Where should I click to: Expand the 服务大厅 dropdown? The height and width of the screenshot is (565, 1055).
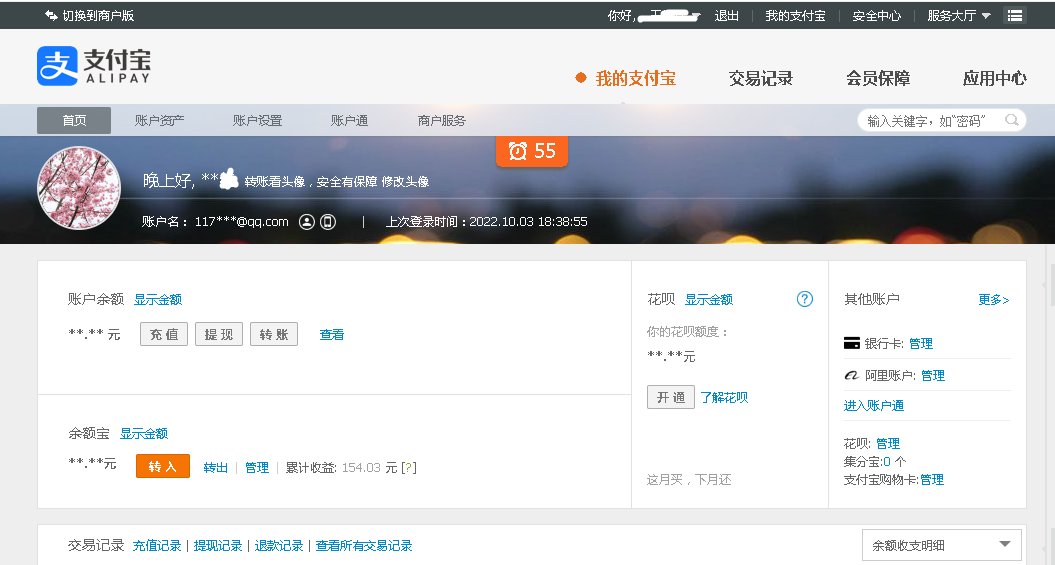(x=959, y=15)
